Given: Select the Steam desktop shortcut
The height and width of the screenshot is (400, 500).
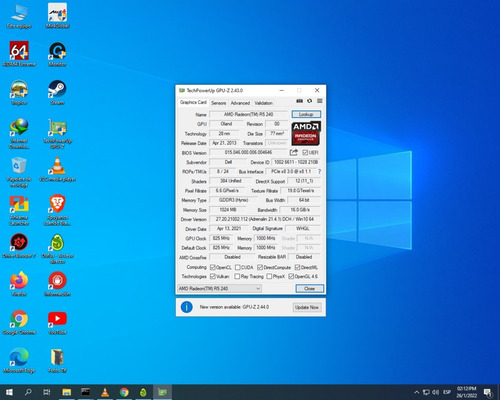Looking at the screenshot, I should pos(57,92).
